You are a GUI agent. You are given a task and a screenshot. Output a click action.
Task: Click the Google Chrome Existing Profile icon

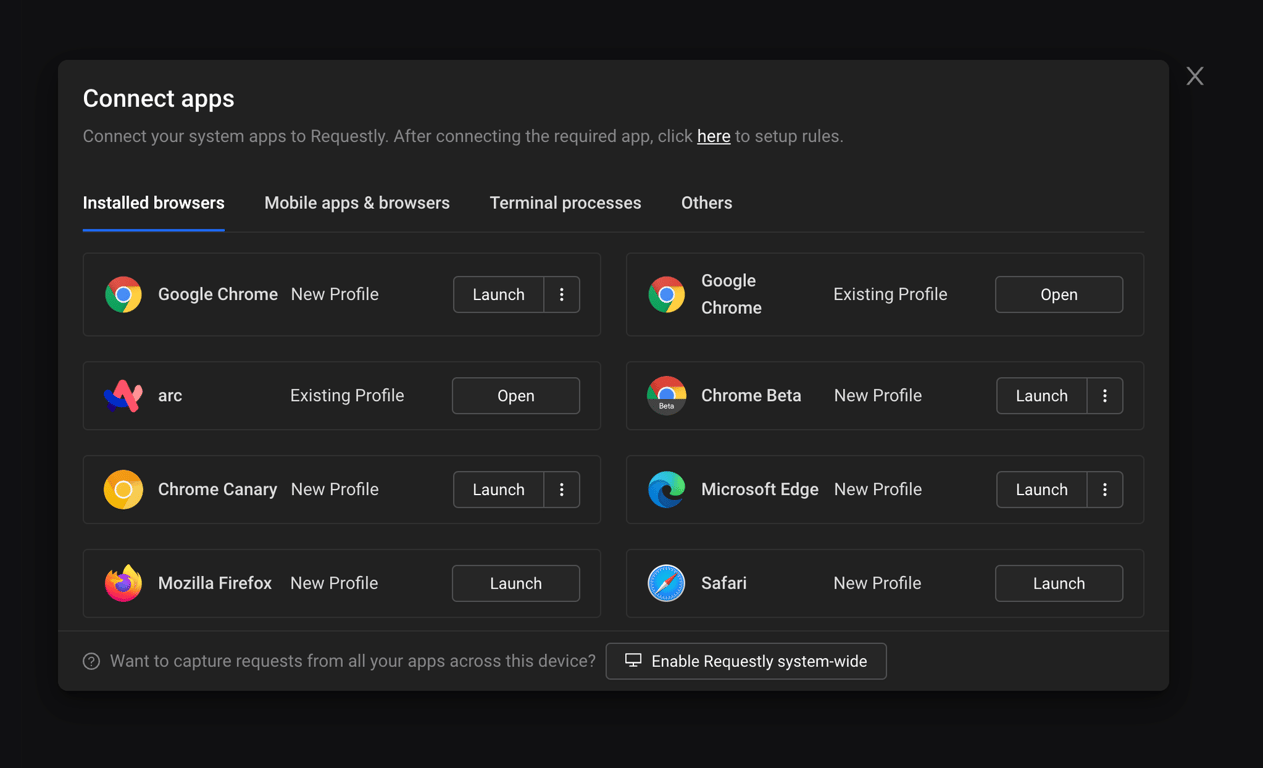(666, 295)
